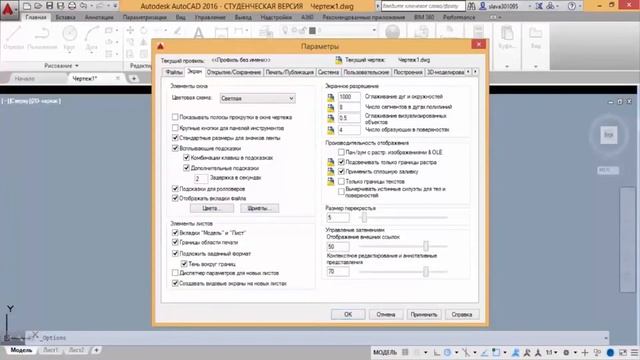Toggle polar tracking icon in status bar

(x=447, y=352)
